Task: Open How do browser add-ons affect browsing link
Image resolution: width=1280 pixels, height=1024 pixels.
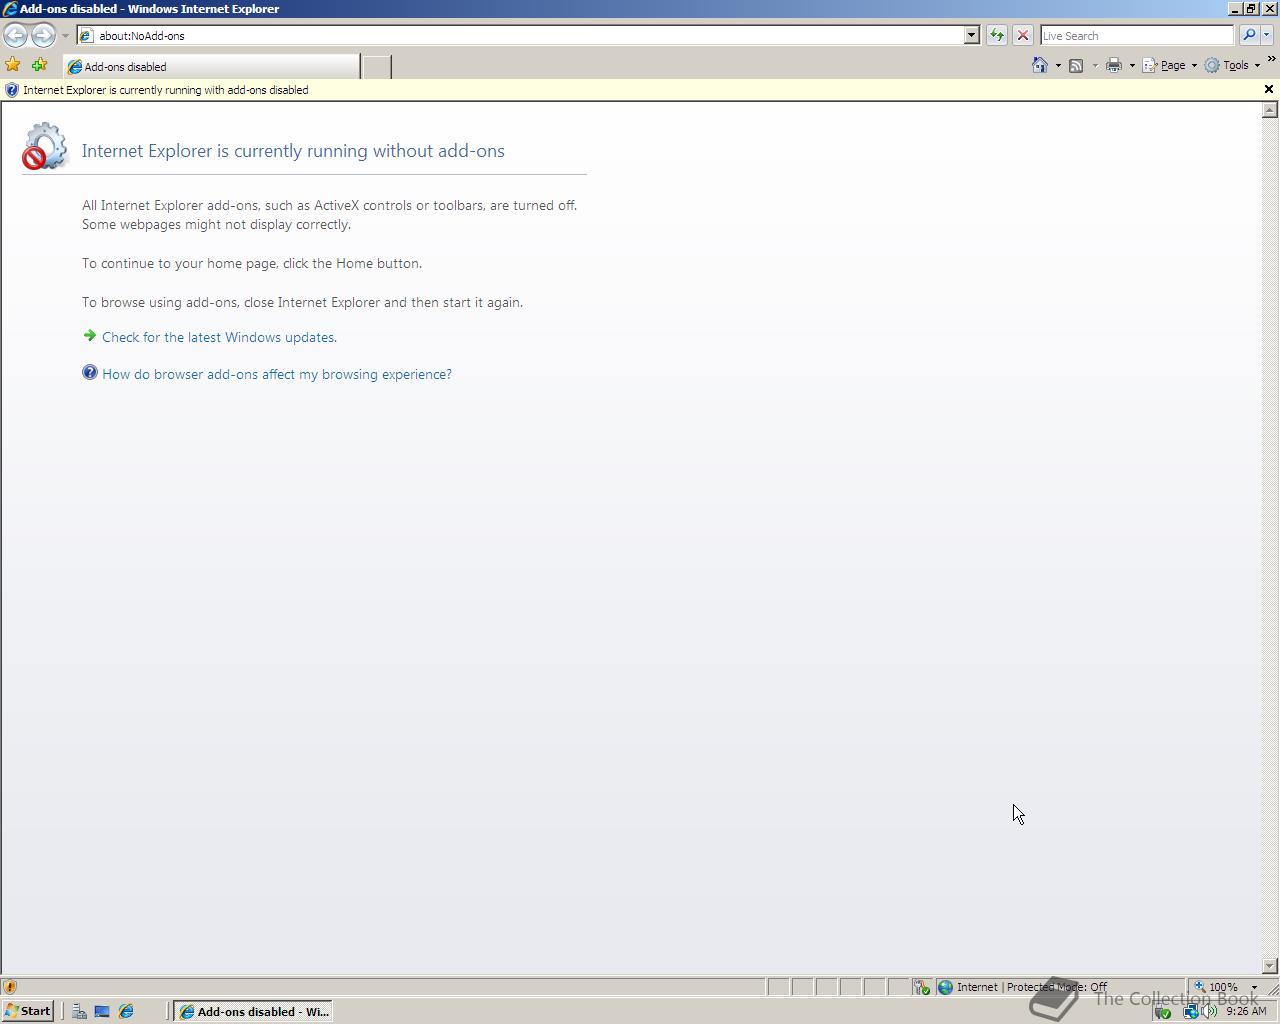Action: pyautogui.click(x=277, y=374)
